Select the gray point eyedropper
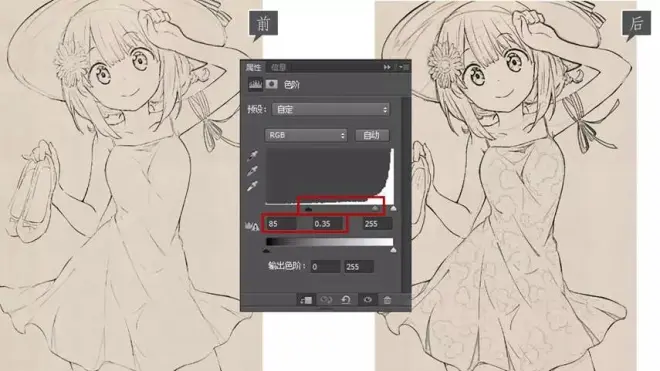Screen dimensions: 660x371 pos(253,171)
